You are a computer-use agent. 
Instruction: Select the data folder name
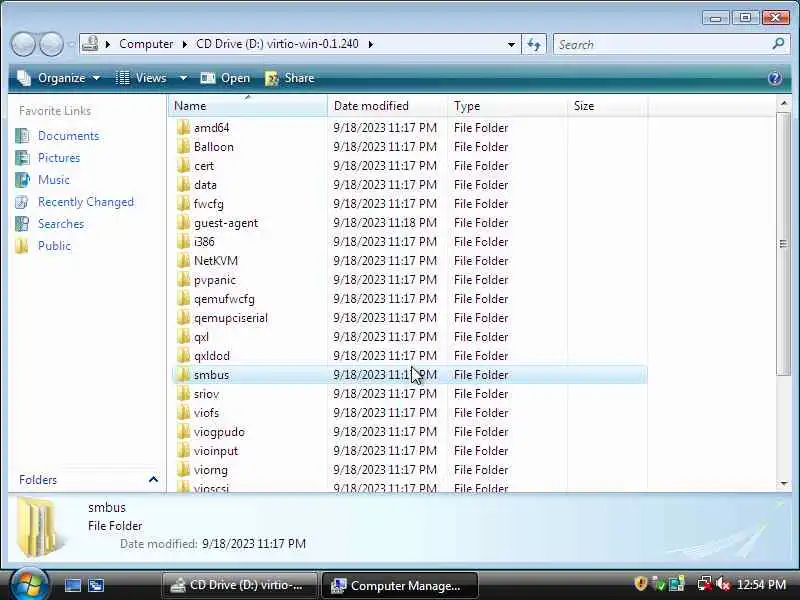(205, 185)
